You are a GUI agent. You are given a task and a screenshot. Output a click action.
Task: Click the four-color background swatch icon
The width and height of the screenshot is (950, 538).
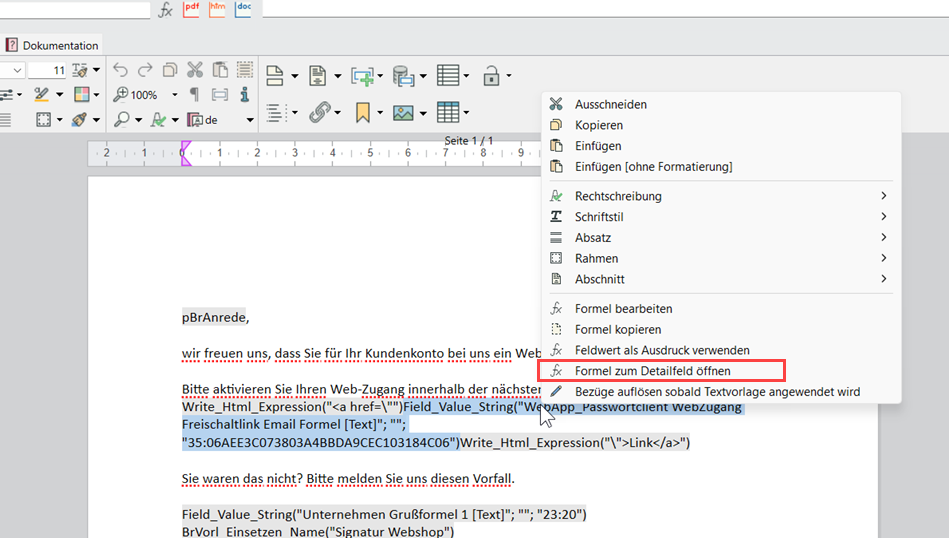pos(81,95)
